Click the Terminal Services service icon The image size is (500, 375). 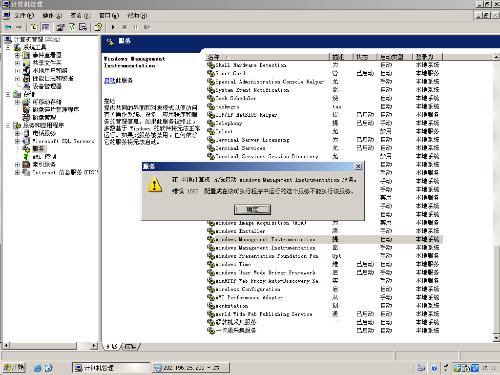click(211, 148)
